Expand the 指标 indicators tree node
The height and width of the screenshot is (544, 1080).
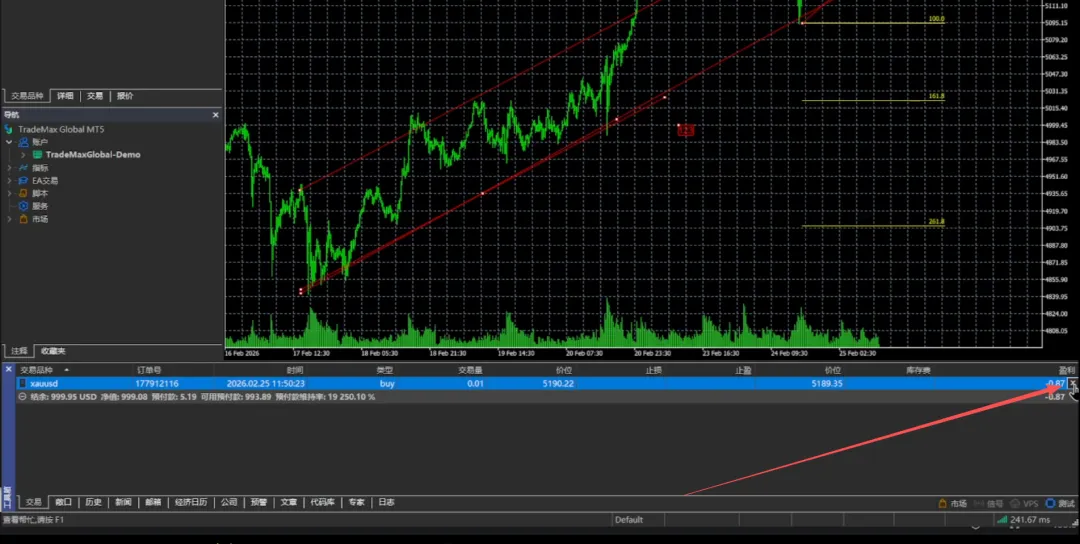pos(9,168)
